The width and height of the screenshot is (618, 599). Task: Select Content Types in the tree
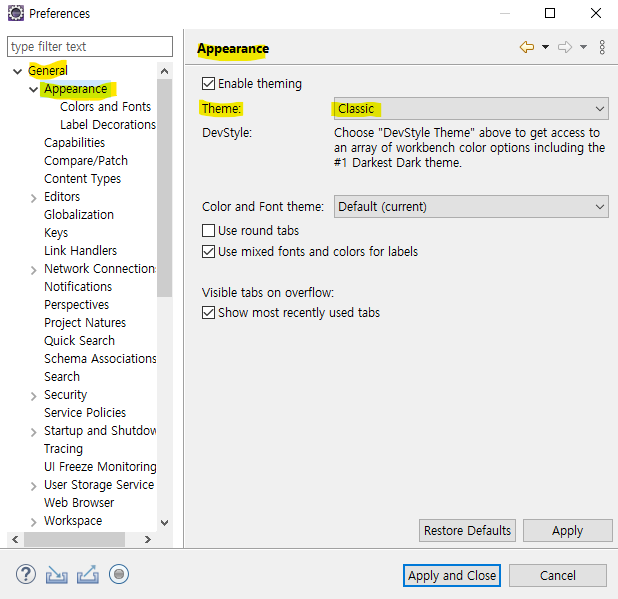point(82,179)
